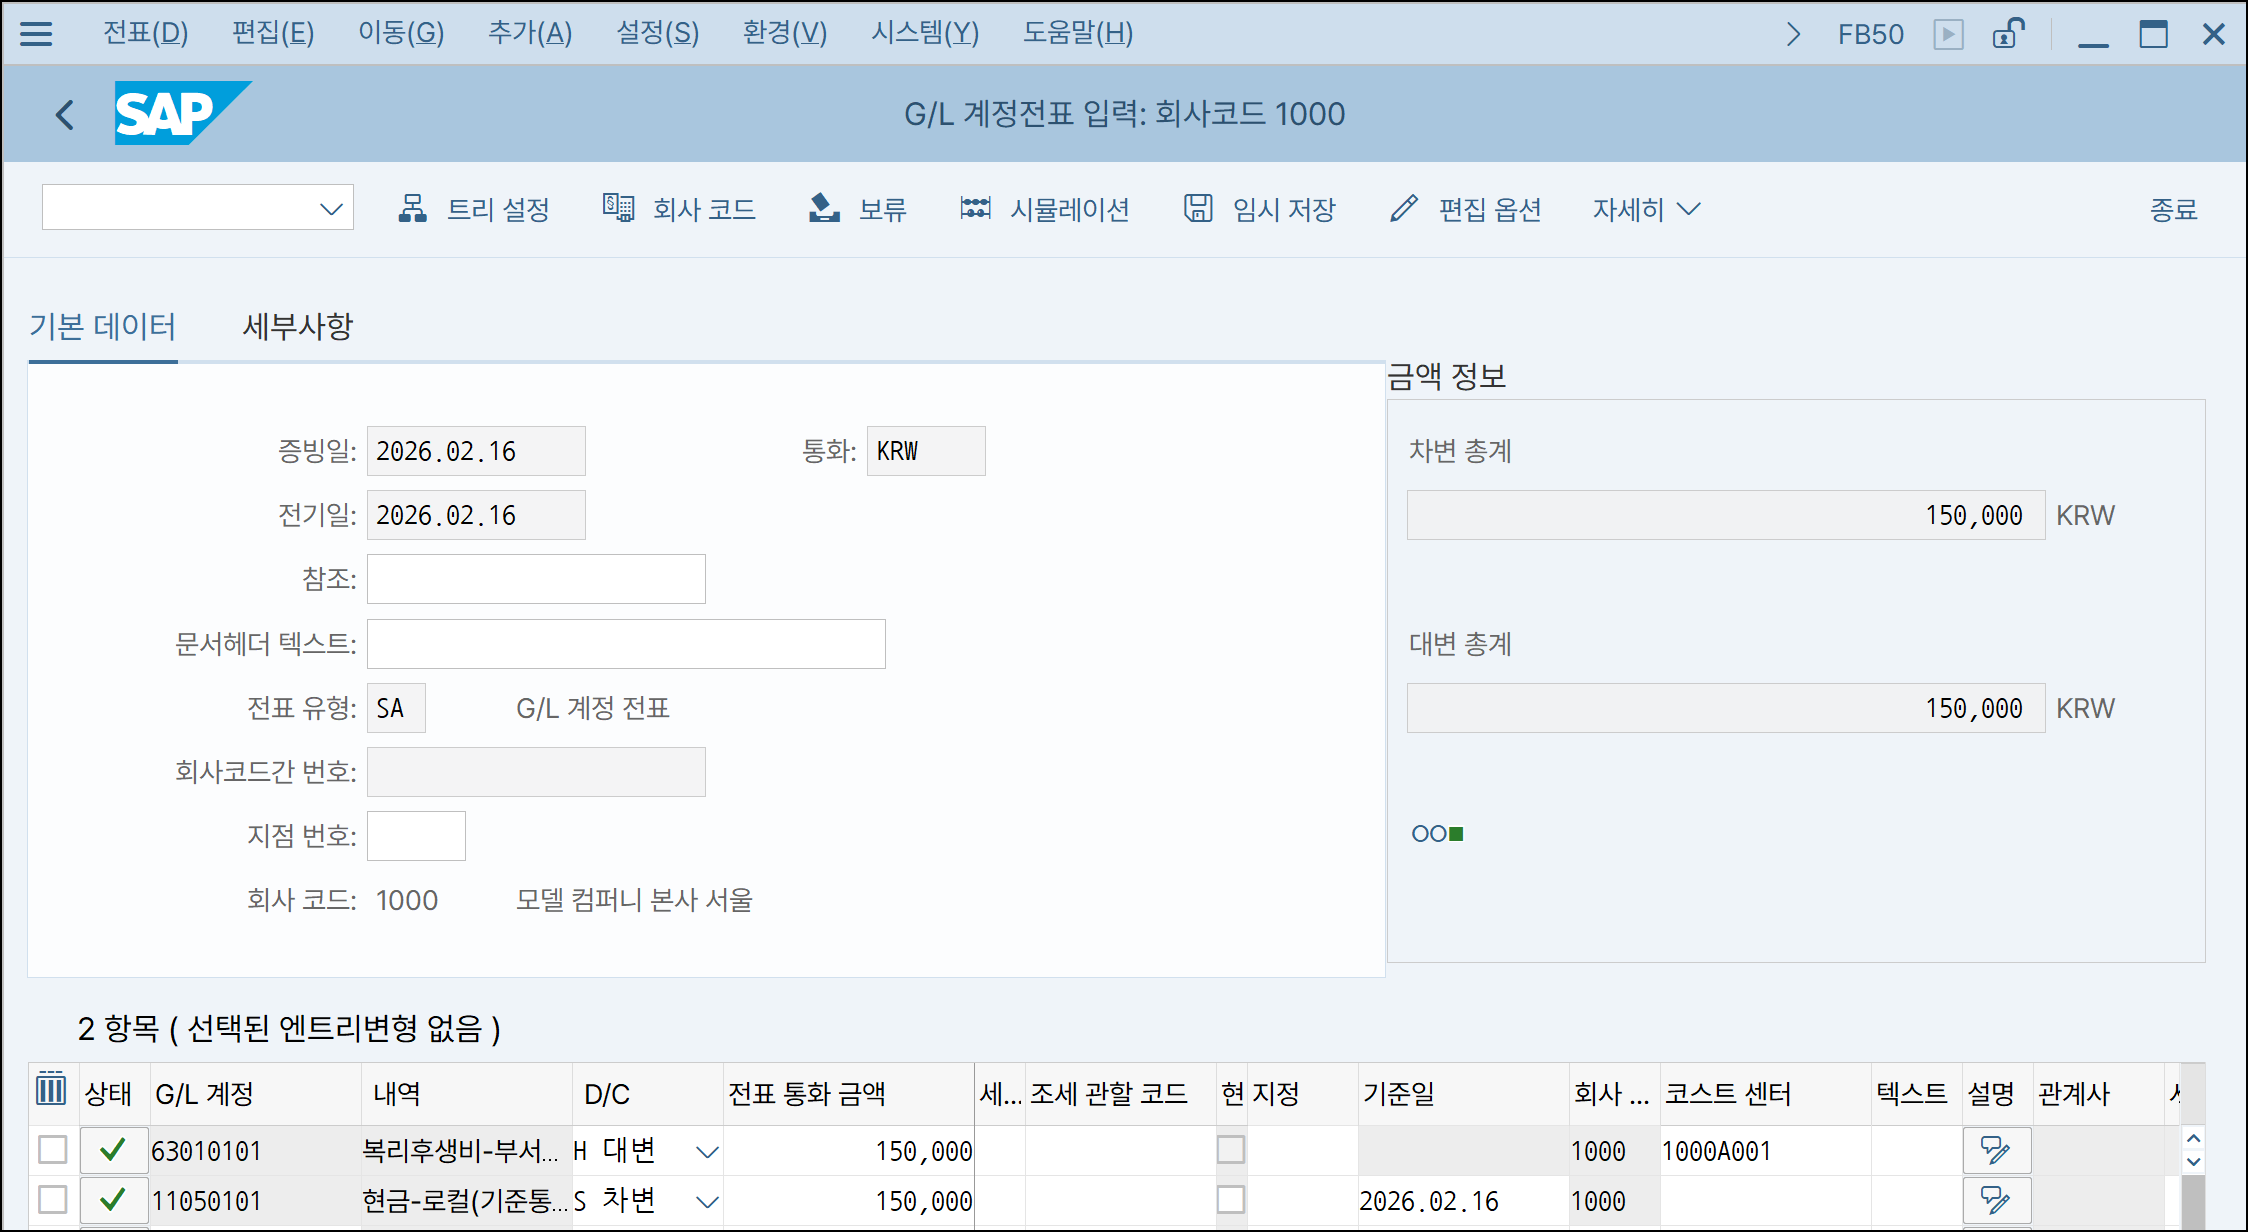Open Company code (회사 코드) toolbar icon
2248x1232 pixels.
(618, 208)
